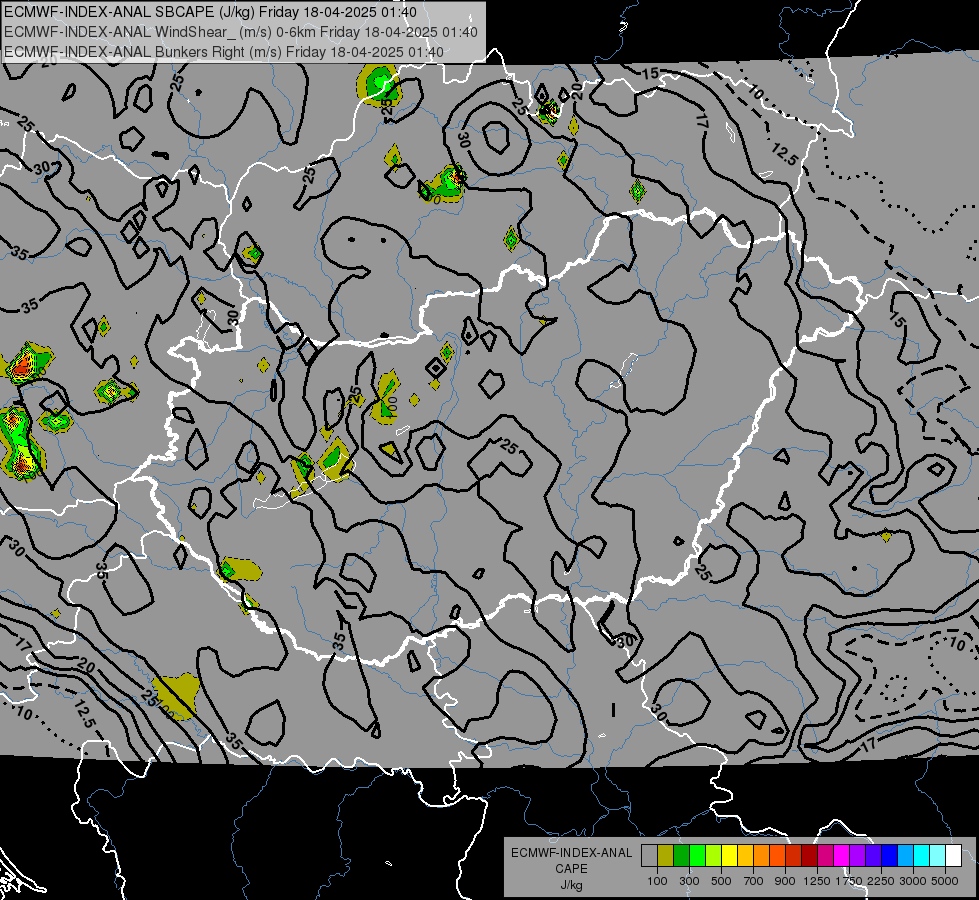Click the olive swatch in the CAPE legend
979x900 pixels.
665,856
